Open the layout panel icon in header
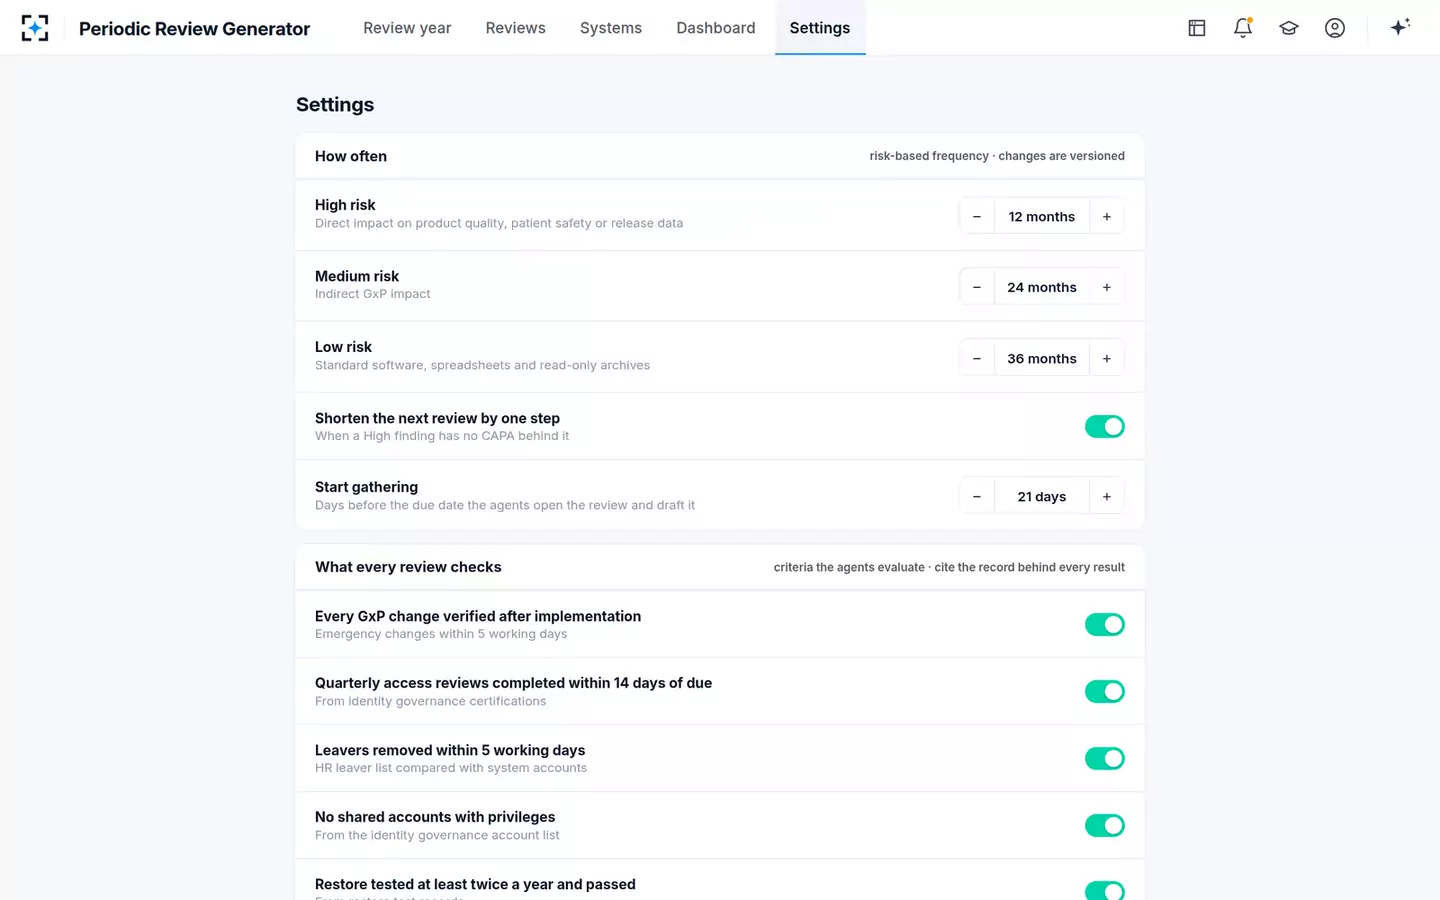The width and height of the screenshot is (1440, 900). 1197,28
